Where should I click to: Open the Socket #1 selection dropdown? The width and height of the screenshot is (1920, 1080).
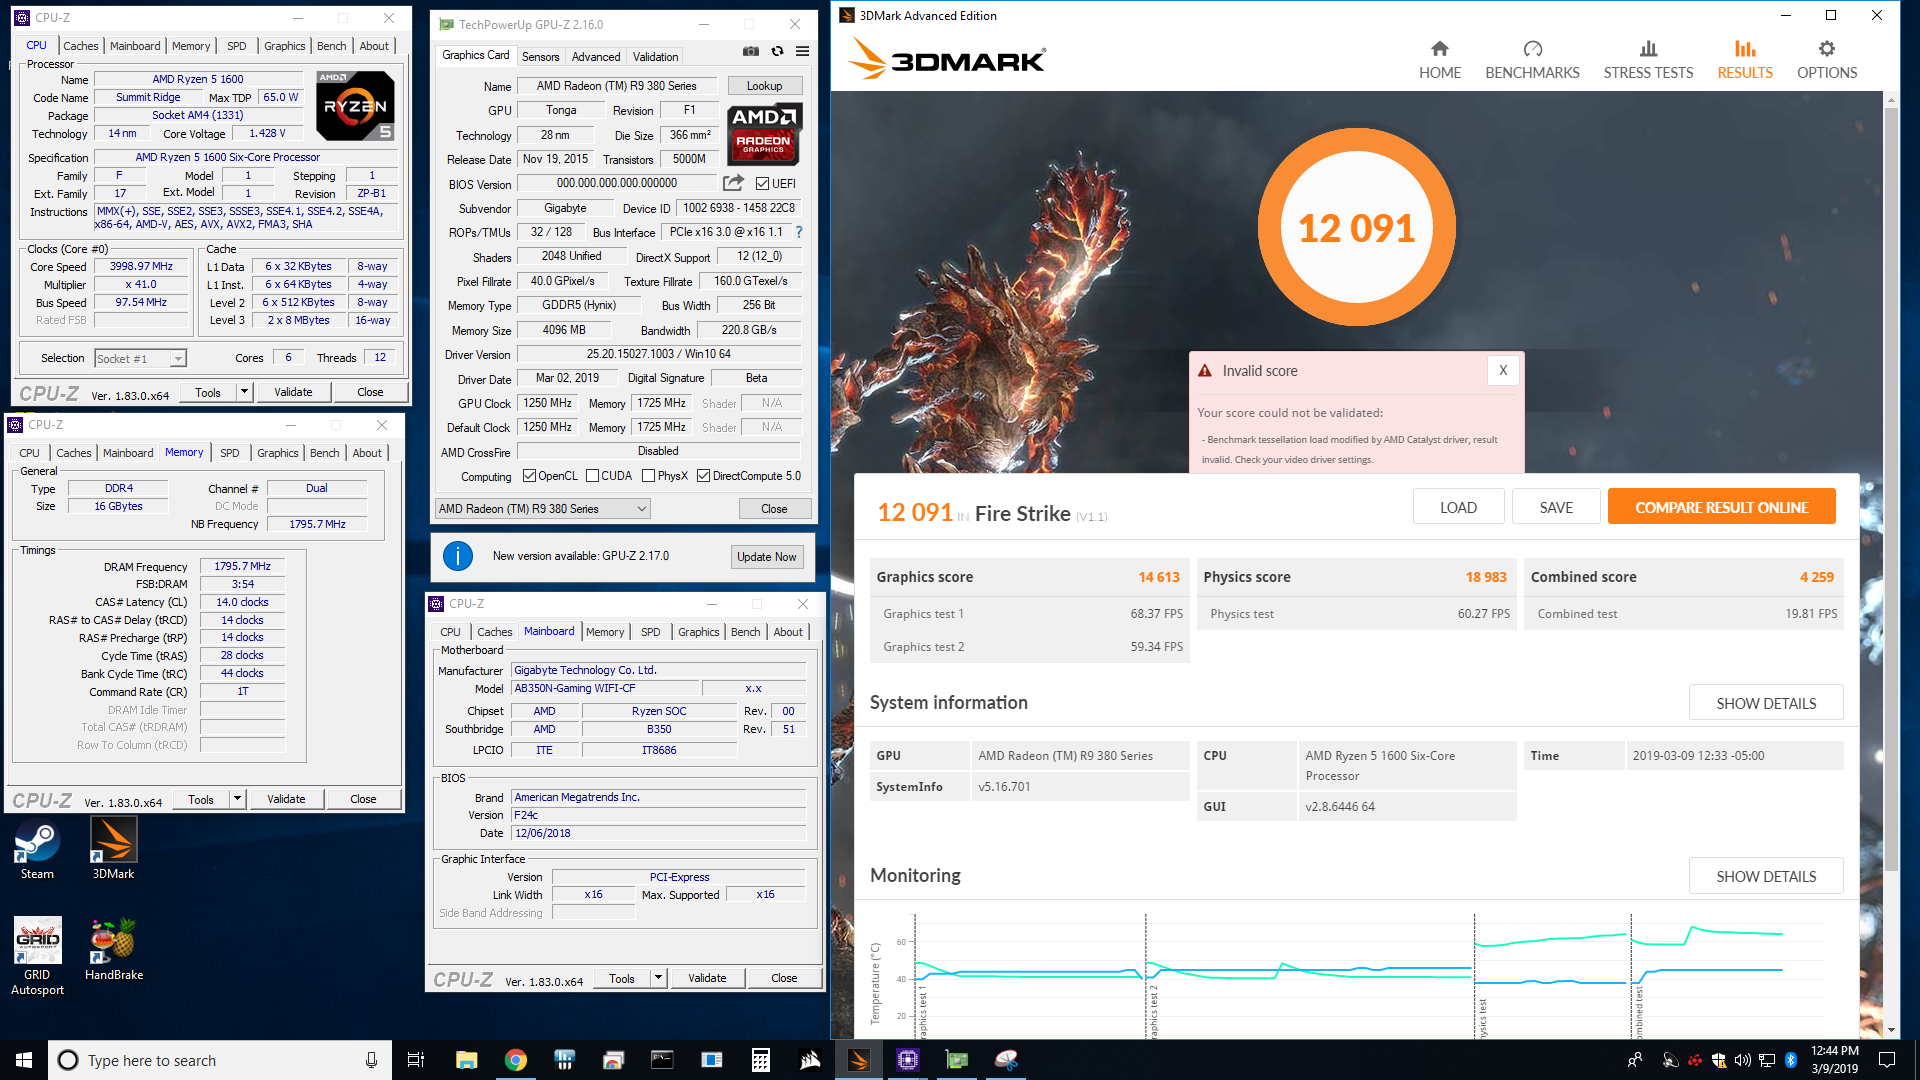140,358
